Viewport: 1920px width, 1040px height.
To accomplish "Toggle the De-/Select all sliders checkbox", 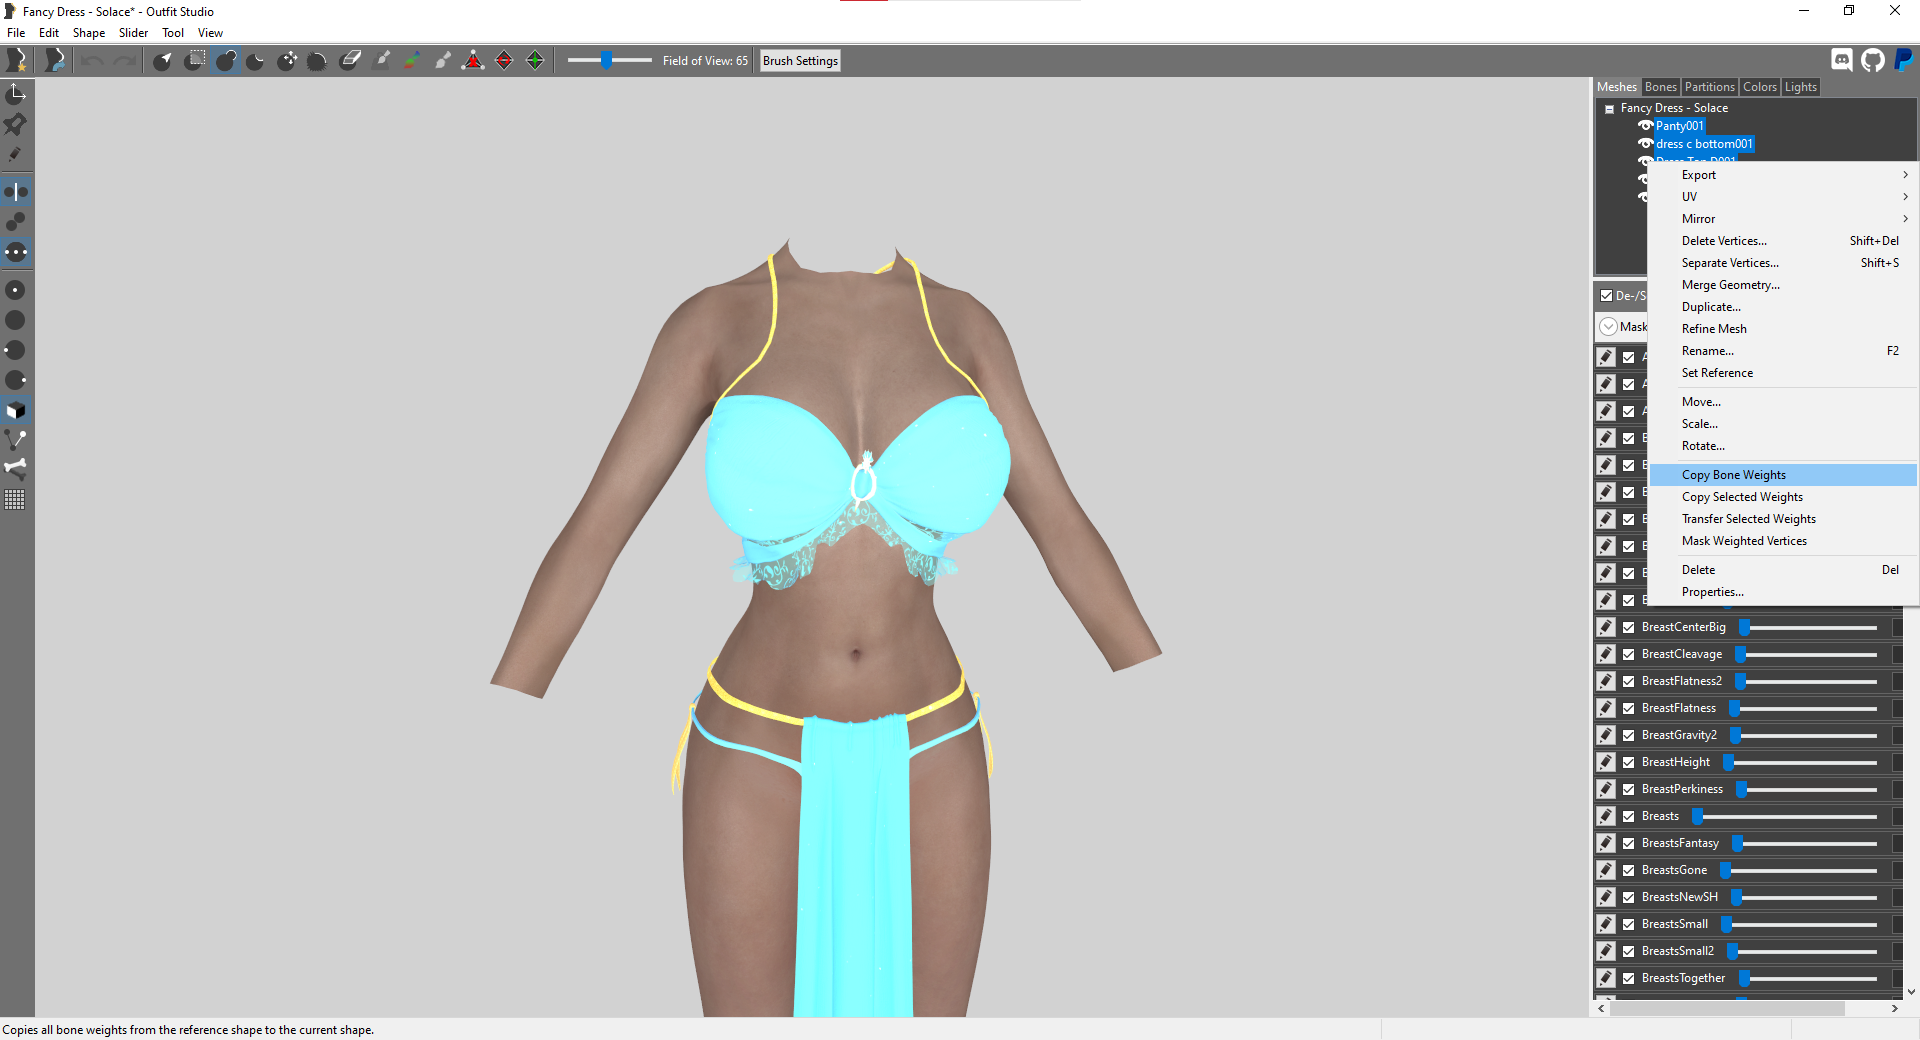I will click(x=1606, y=295).
